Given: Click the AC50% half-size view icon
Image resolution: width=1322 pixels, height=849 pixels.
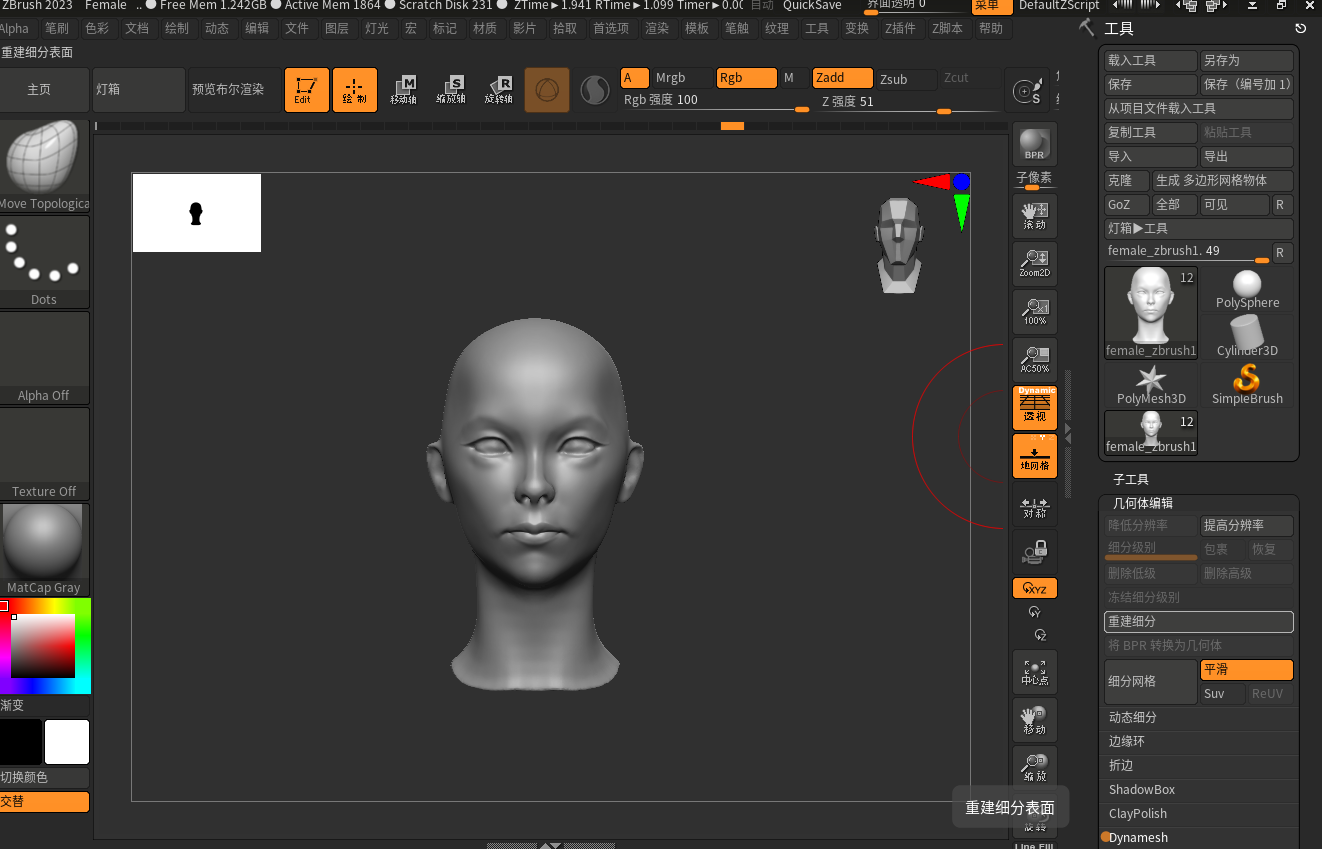Looking at the screenshot, I should coord(1034,360).
